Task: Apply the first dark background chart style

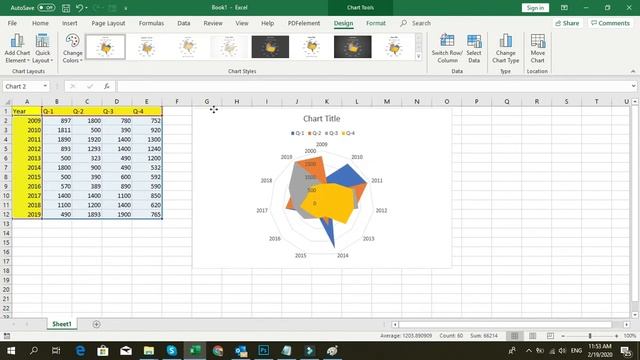Action: click(x=270, y=47)
